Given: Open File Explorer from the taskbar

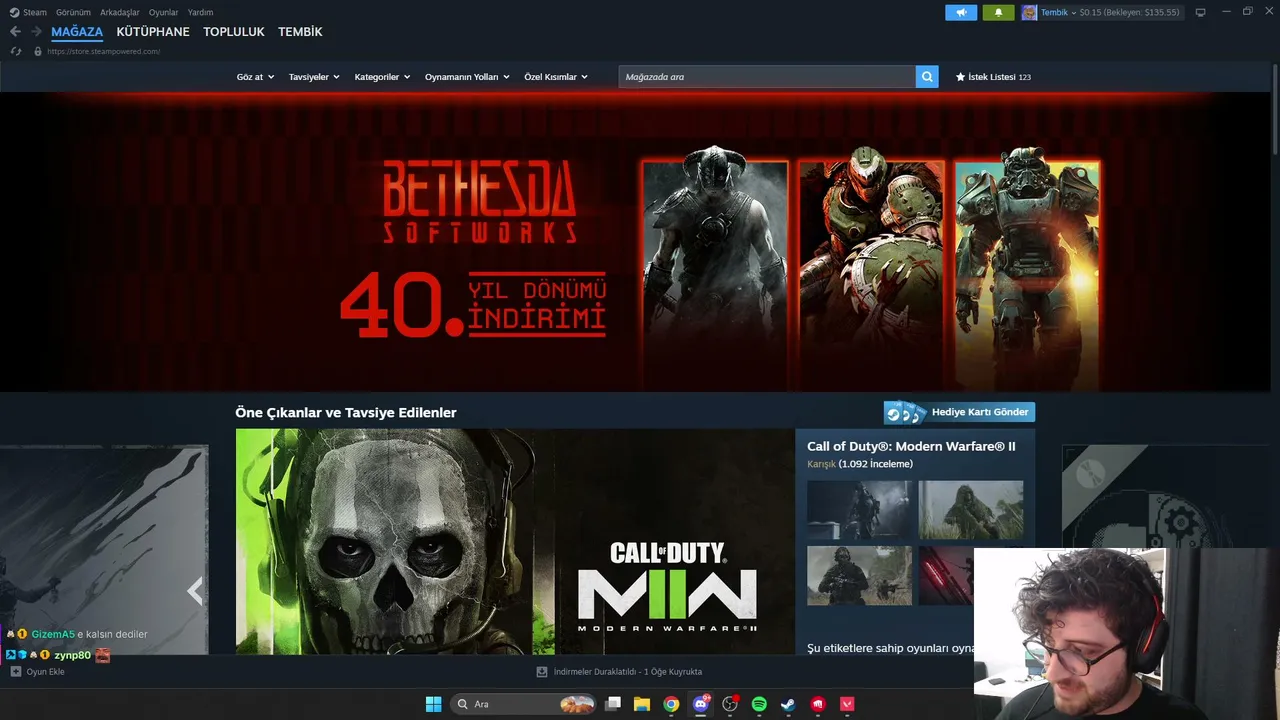Looking at the screenshot, I should click(642, 704).
